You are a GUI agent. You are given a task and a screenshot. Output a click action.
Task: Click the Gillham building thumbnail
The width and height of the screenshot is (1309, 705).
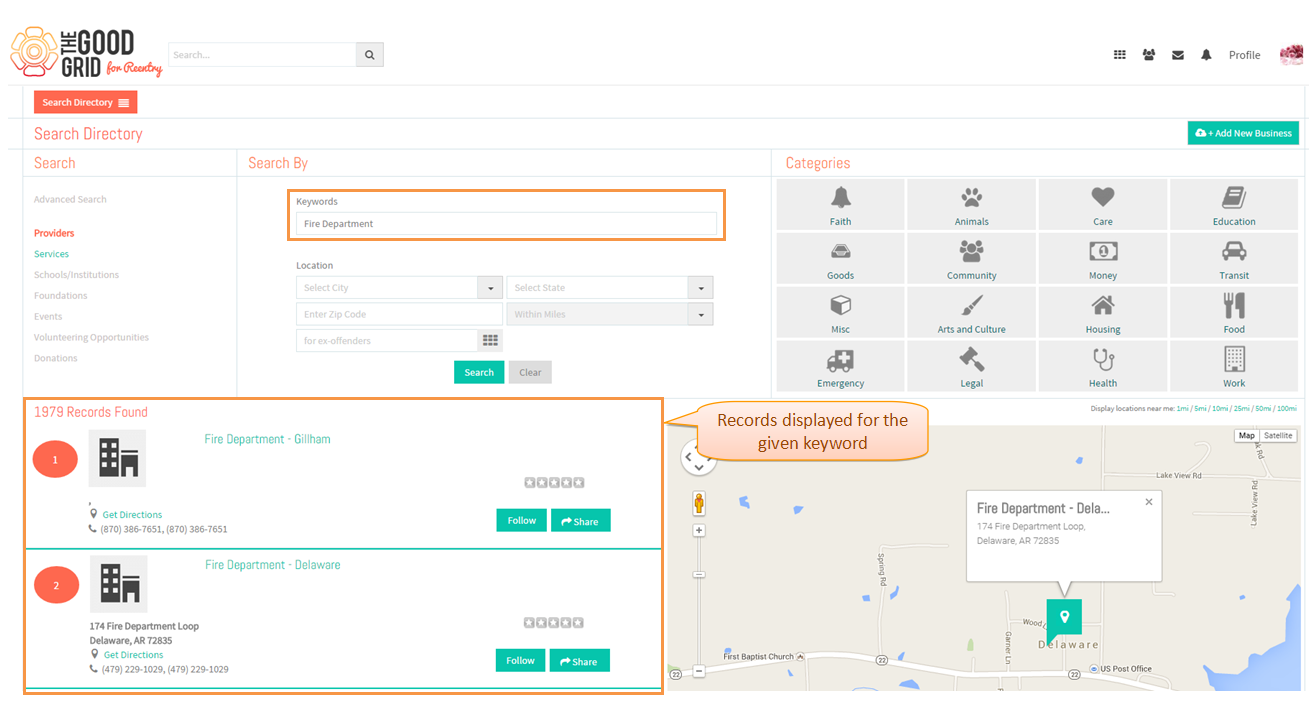click(x=118, y=459)
